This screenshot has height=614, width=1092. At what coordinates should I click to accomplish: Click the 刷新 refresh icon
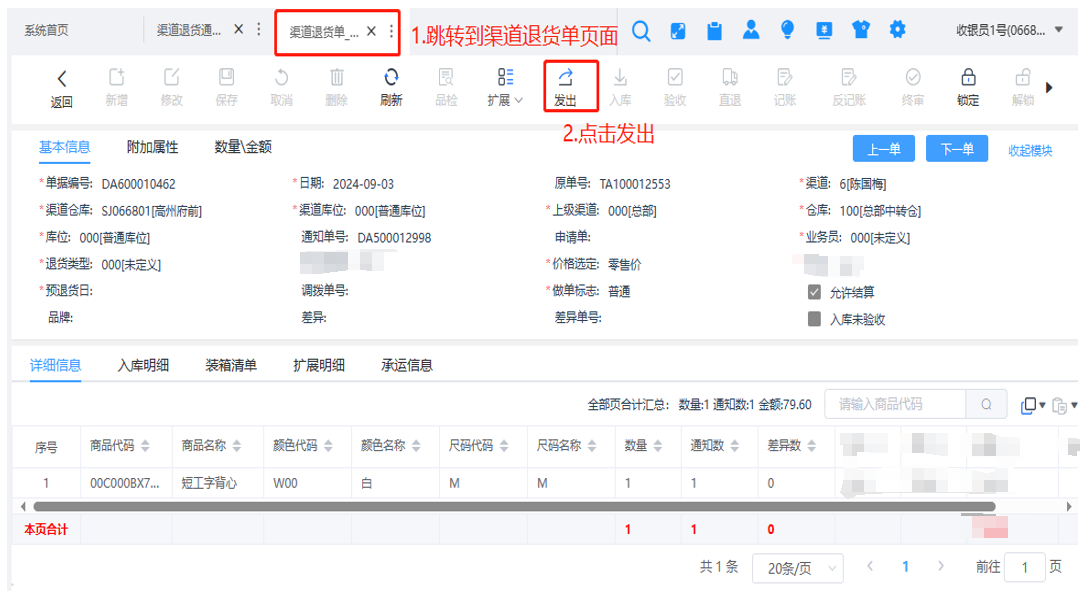[391, 78]
